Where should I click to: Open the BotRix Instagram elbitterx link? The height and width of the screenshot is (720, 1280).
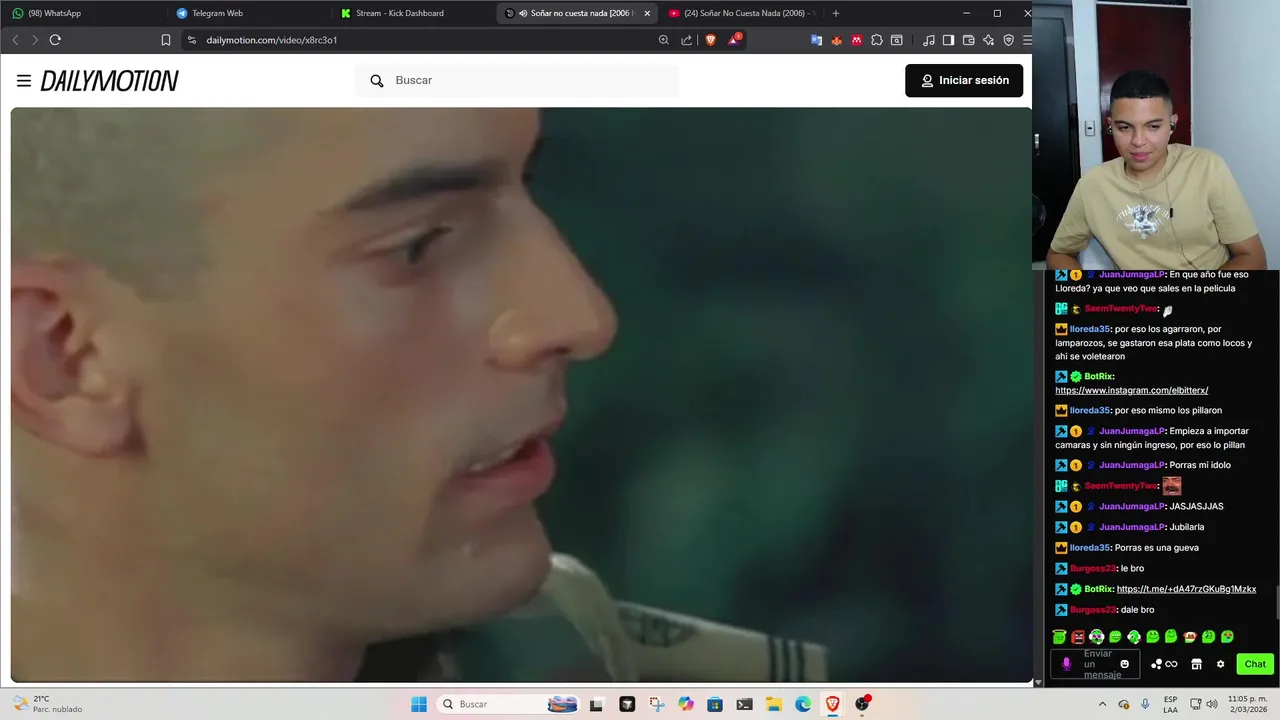pos(1131,390)
